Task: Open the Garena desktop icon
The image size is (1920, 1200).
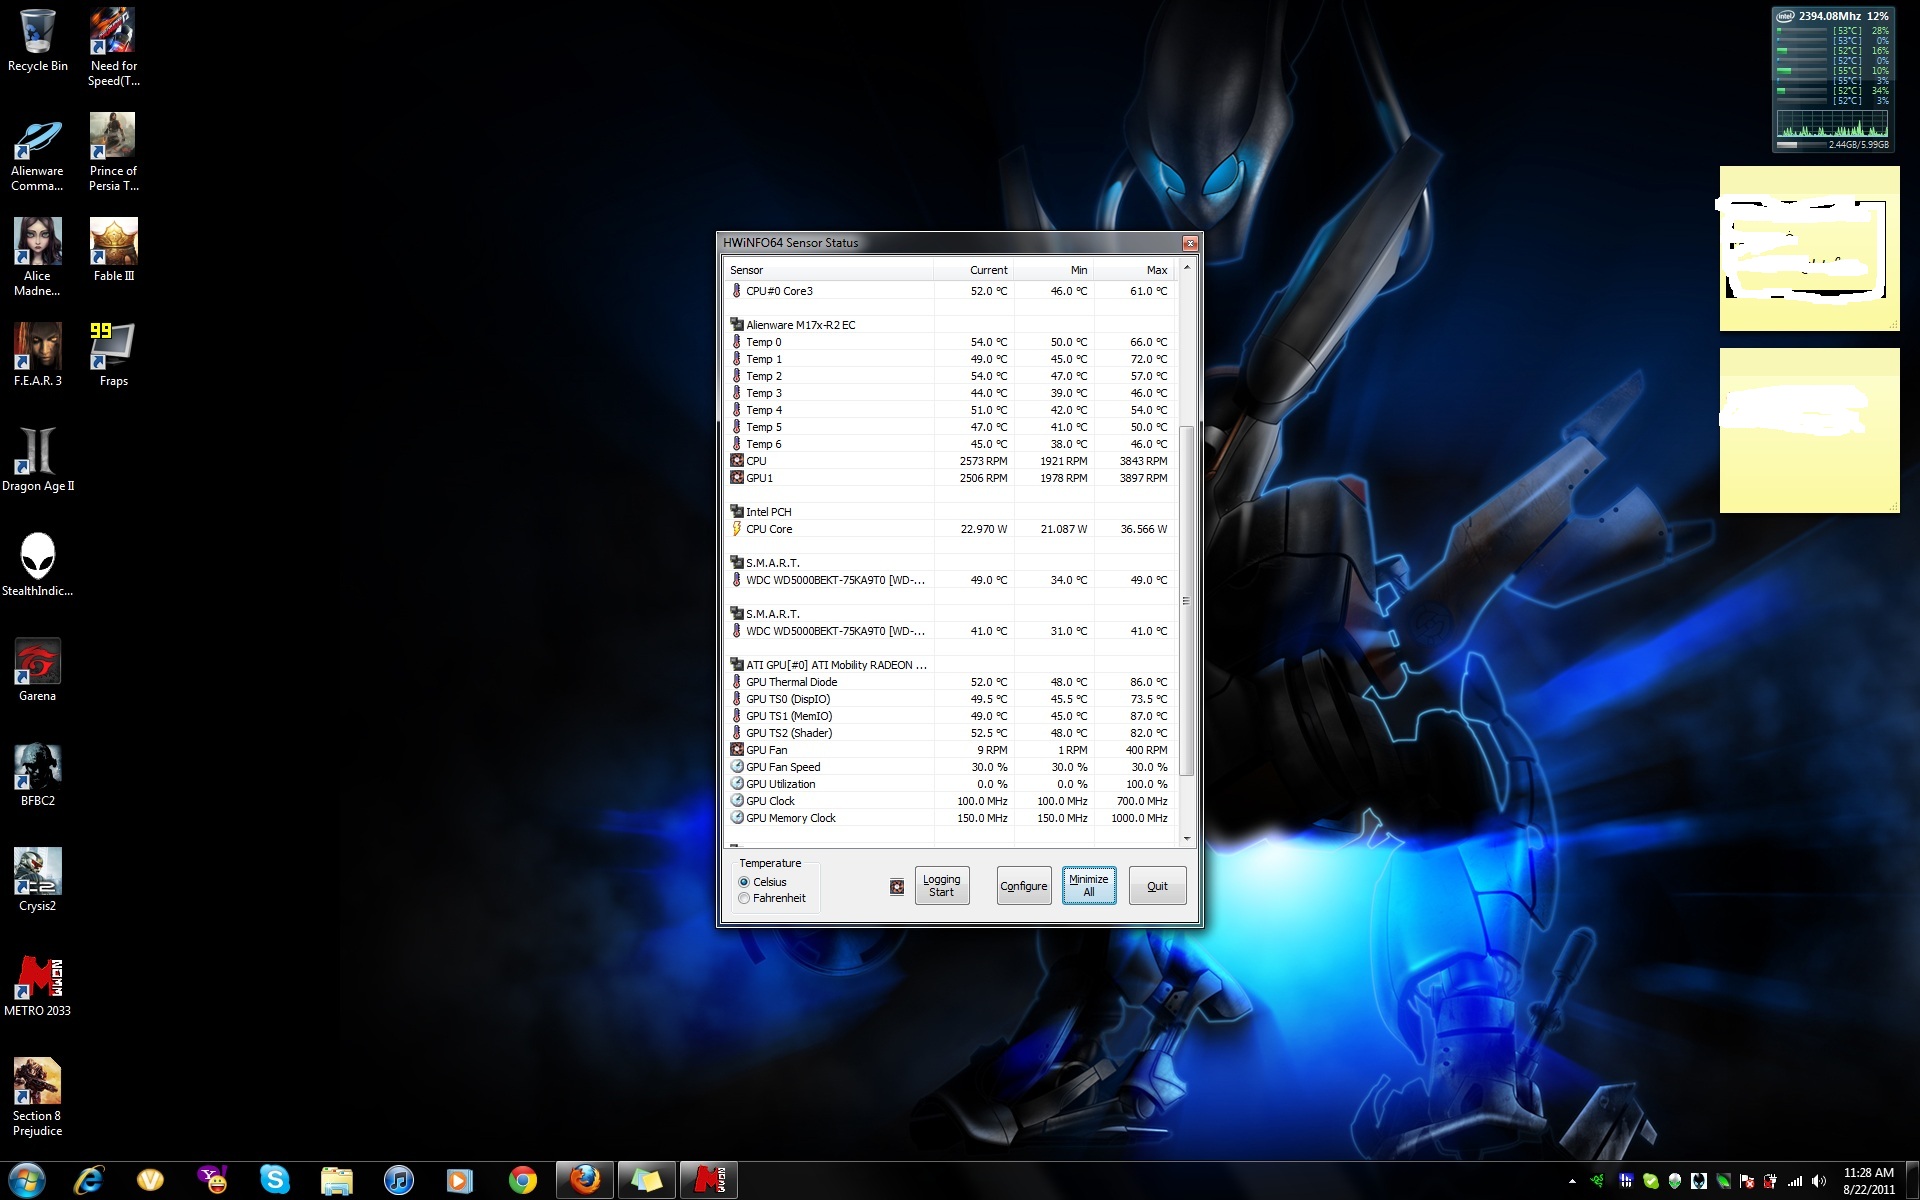Action: tap(37, 662)
